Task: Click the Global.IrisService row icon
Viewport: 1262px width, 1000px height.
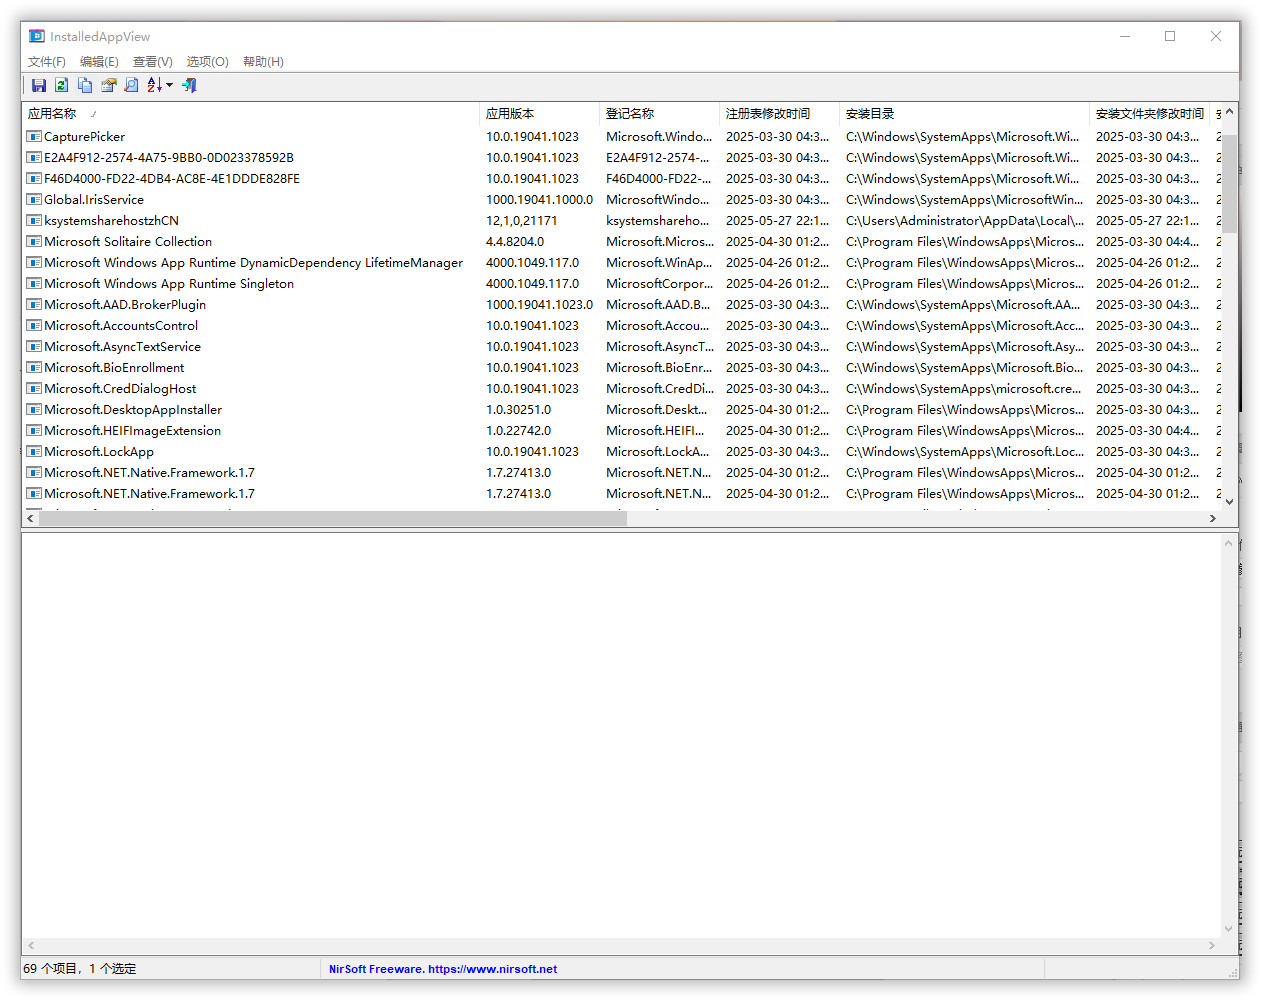Action: click(x=34, y=200)
